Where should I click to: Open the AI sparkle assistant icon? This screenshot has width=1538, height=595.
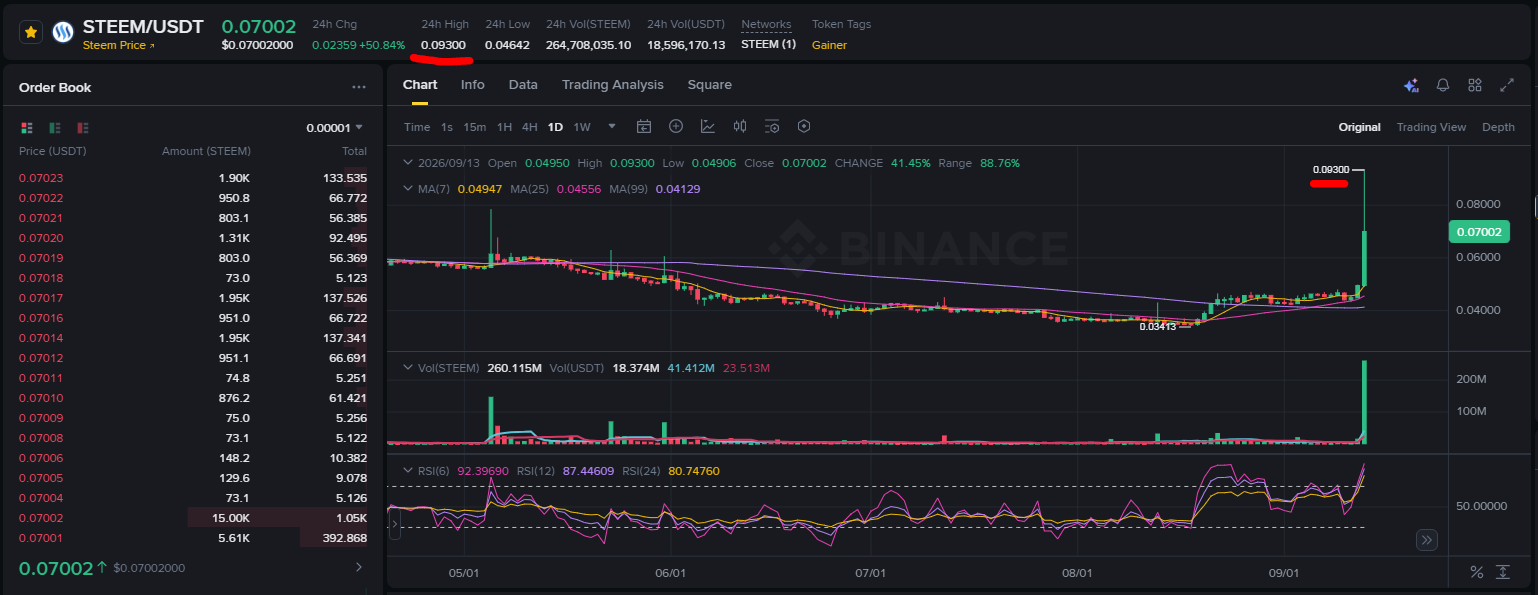[1411, 86]
